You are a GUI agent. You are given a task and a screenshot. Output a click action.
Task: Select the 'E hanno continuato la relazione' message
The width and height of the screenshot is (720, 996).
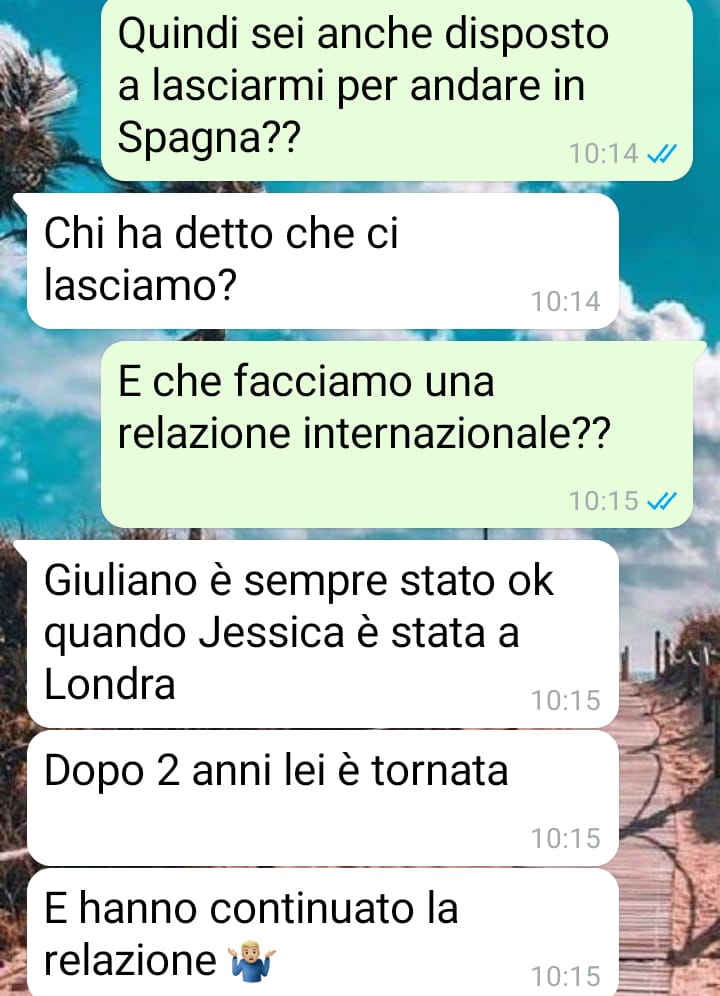pos(323,932)
